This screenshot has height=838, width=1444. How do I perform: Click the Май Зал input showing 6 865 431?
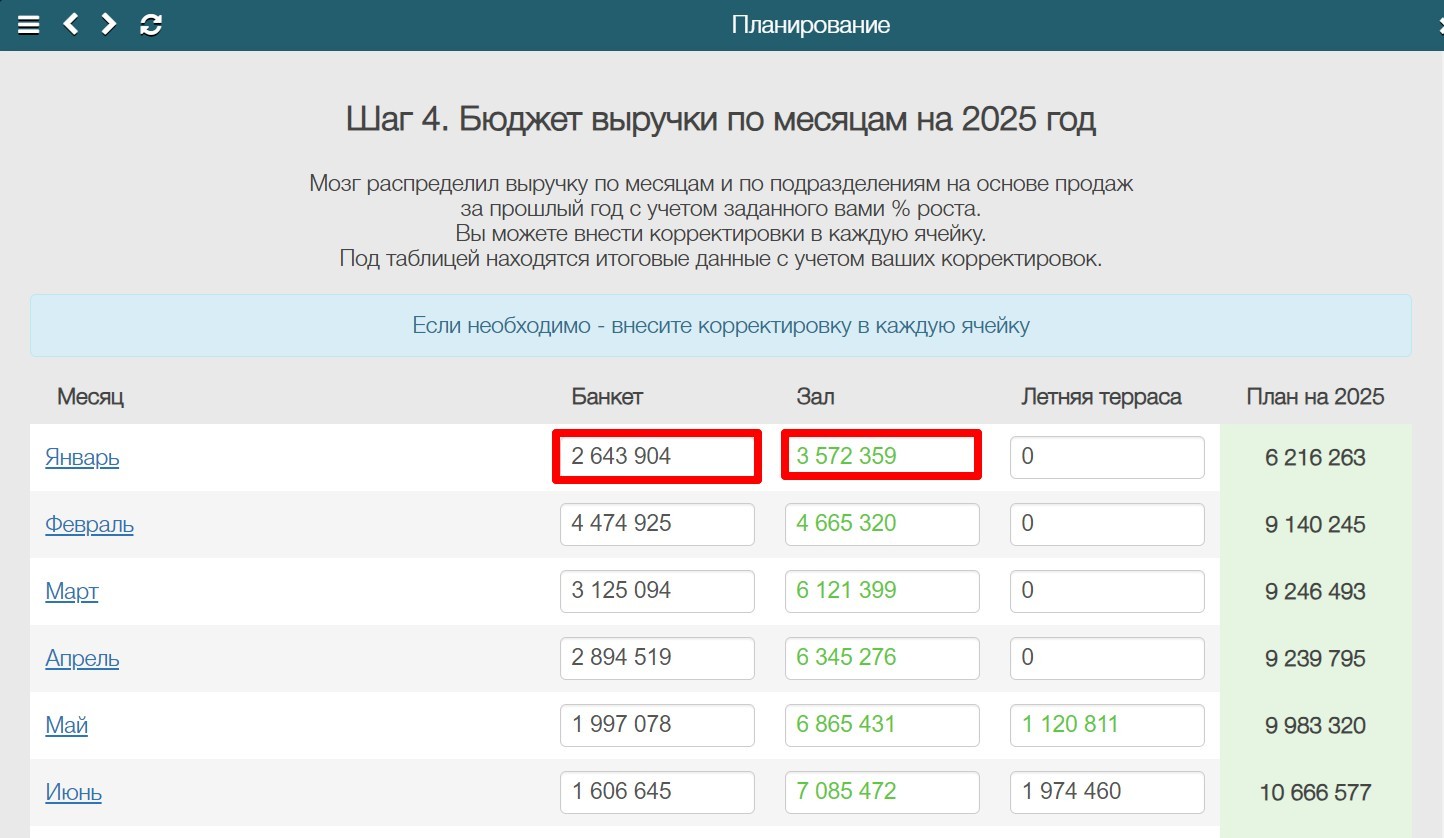[881, 725]
